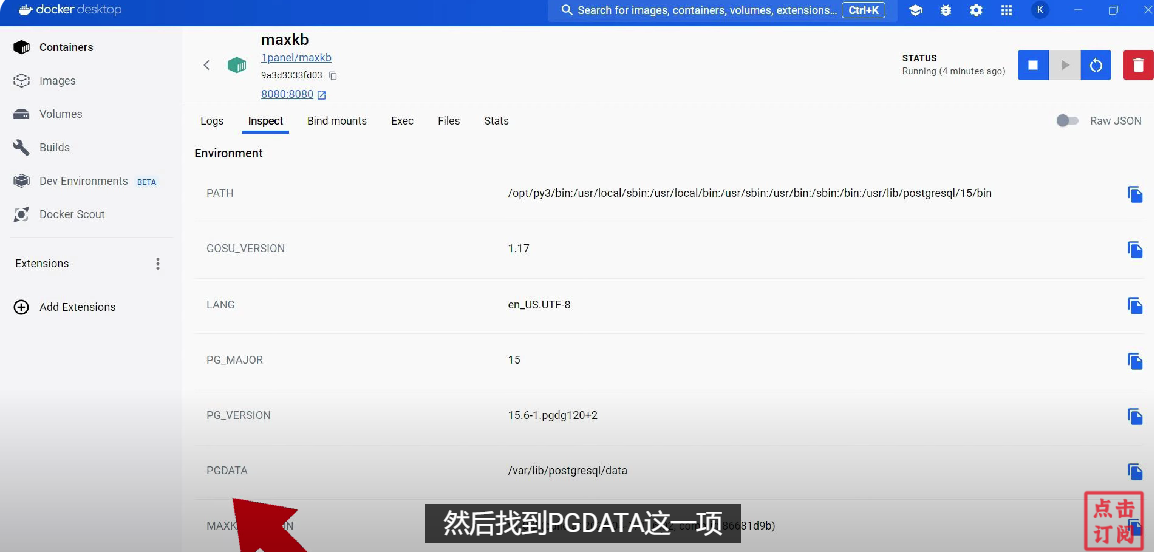
Task: Switch to the Files tab
Action: pyautogui.click(x=448, y=121)
